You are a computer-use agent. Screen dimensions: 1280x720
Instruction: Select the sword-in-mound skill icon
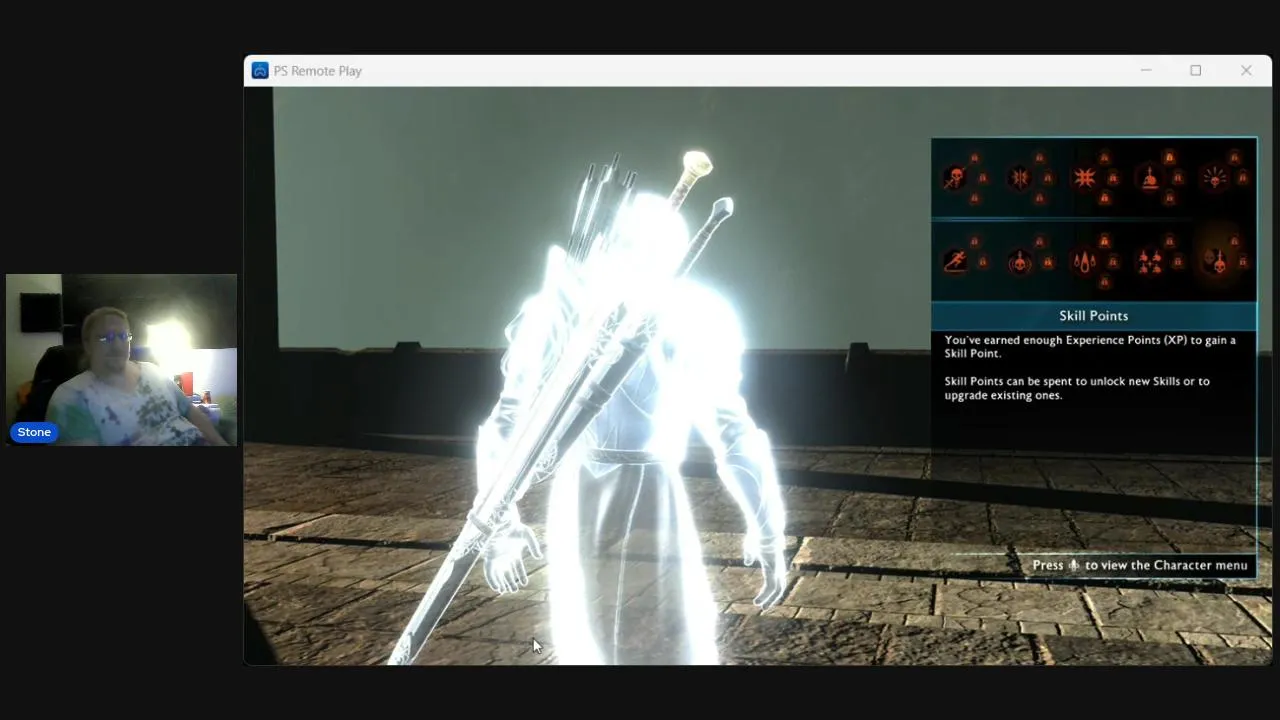click(x=1150, y=178)
